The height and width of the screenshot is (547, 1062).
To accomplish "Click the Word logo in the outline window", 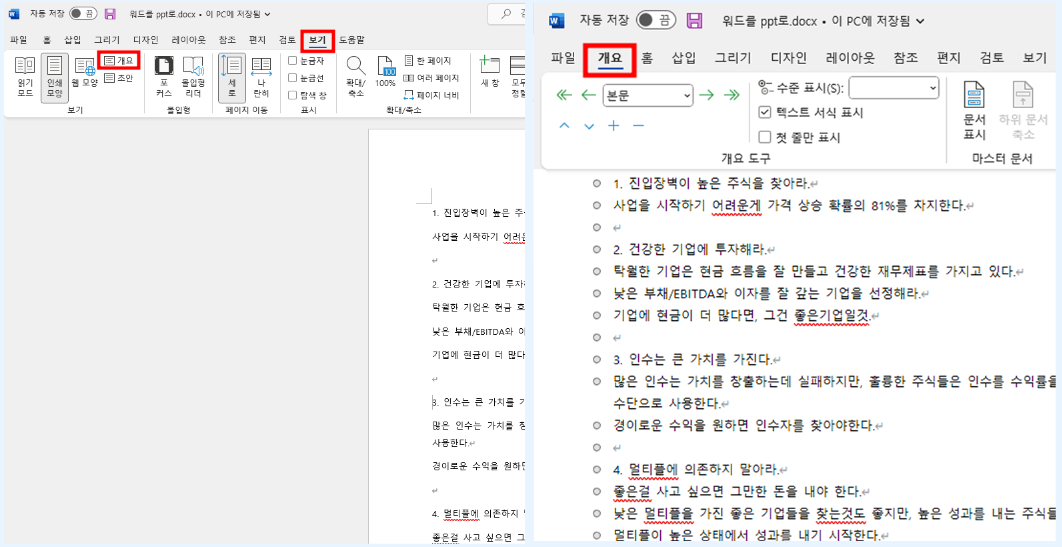I will tap(557, 20).
